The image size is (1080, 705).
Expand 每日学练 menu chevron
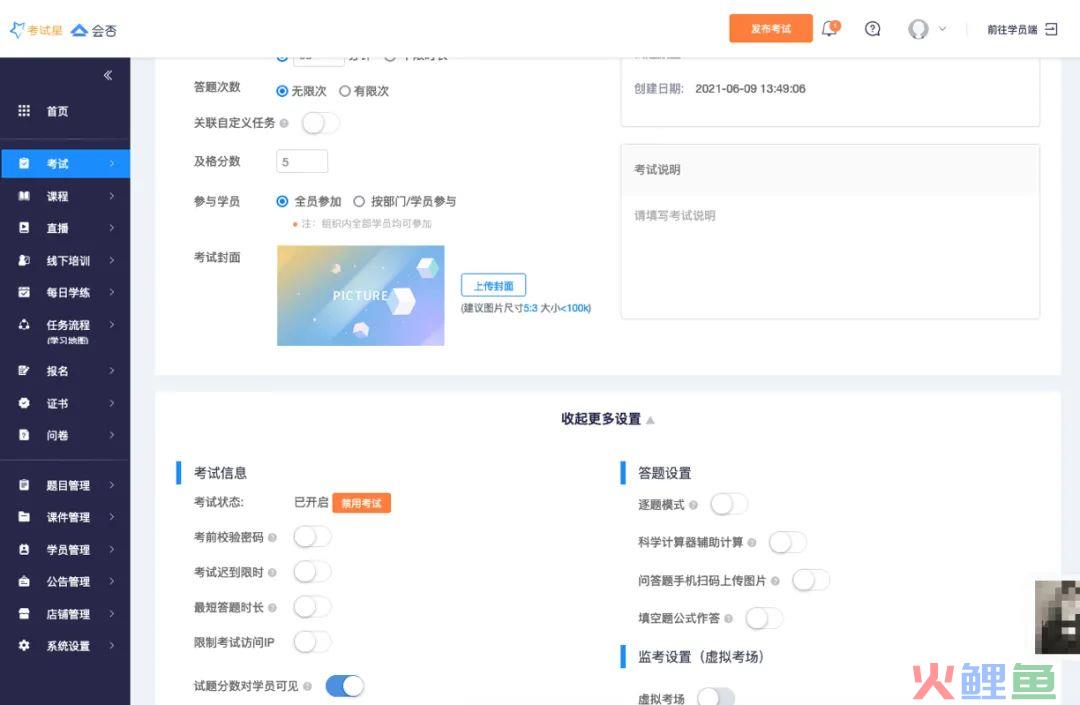coord(112,292)
